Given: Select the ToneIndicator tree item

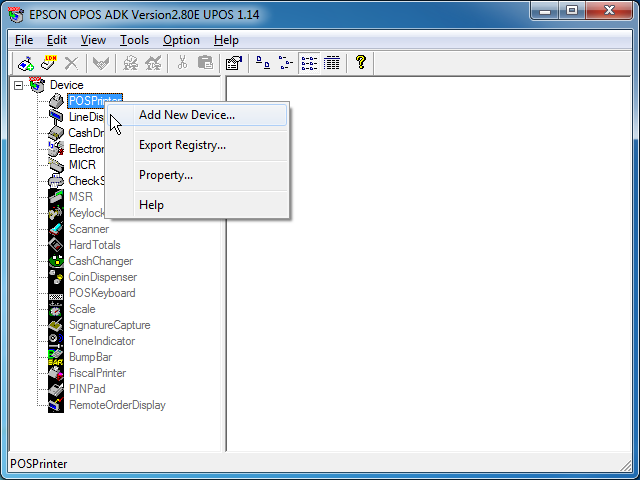Looking at the screenshot, I should [102, 341].
